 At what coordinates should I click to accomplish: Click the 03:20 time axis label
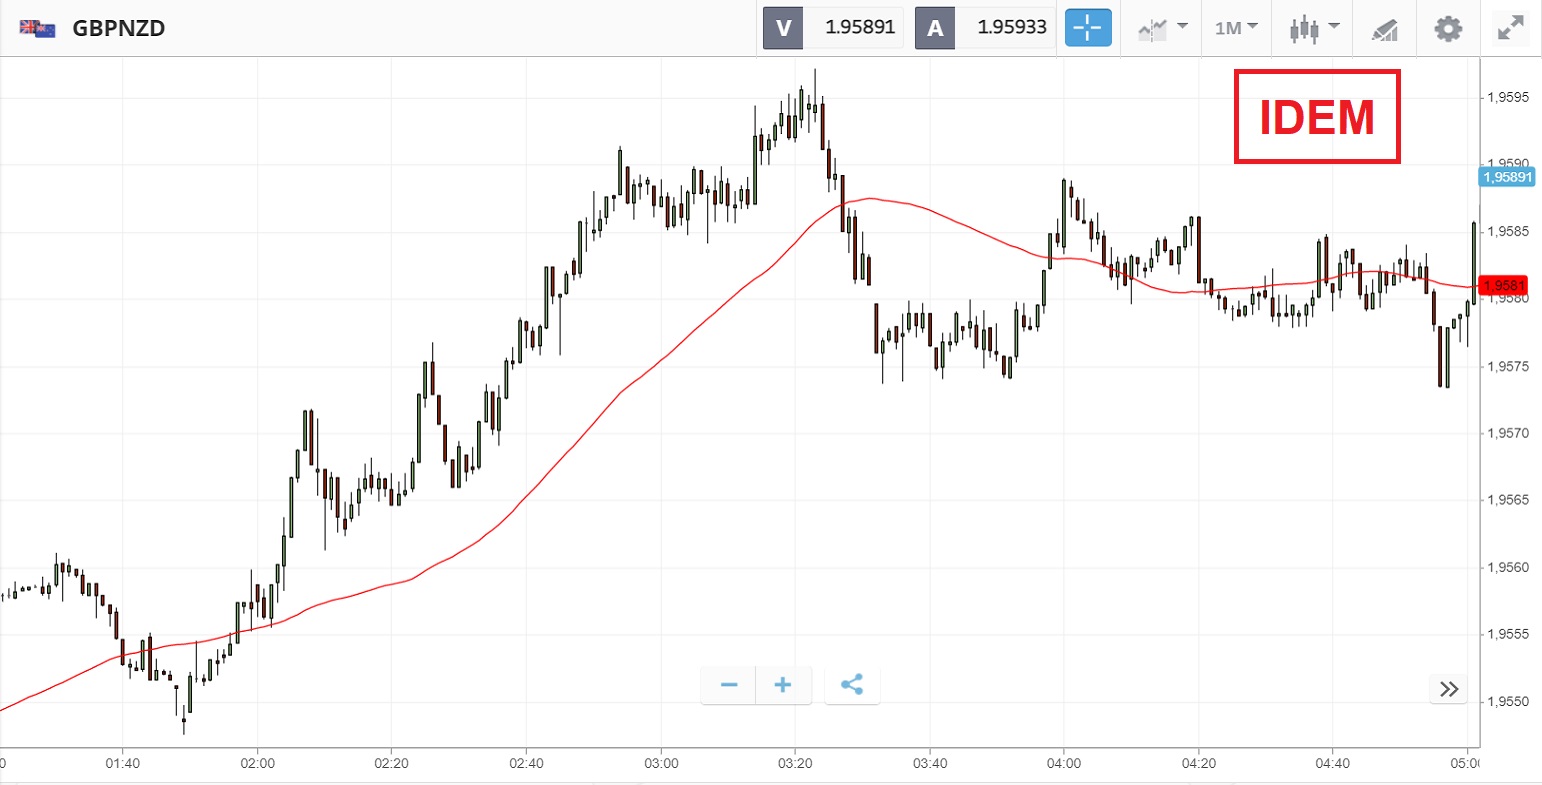pos(795,763)
